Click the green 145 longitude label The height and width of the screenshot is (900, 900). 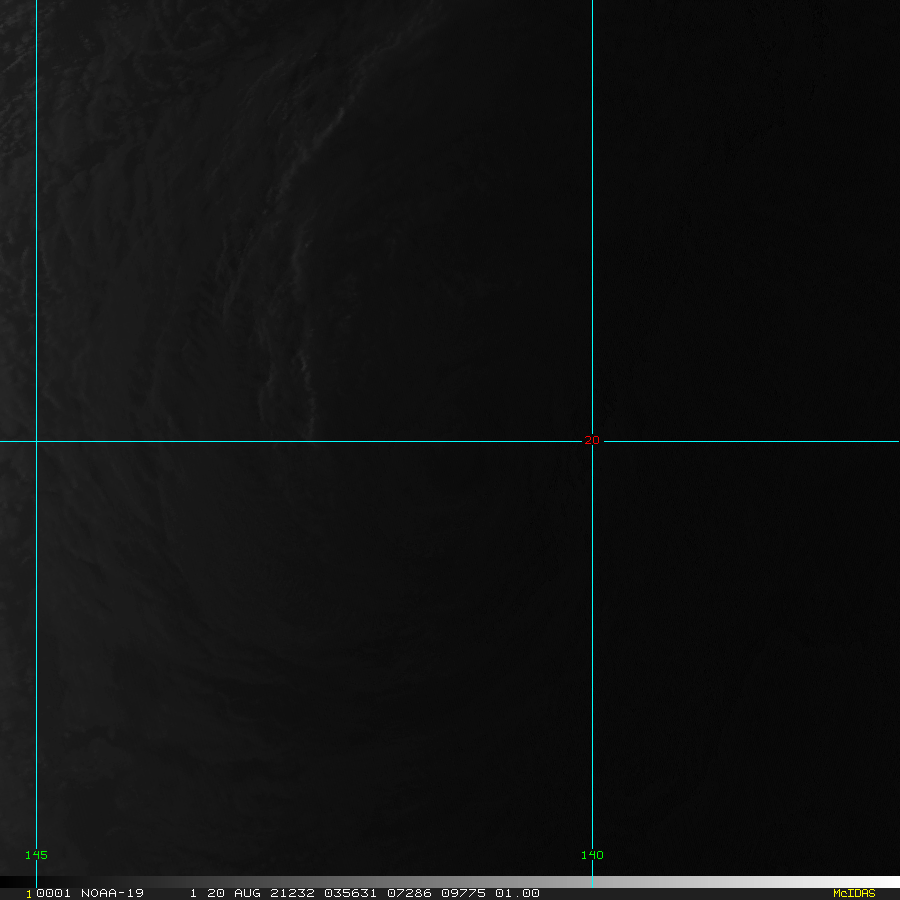[36, 855]
